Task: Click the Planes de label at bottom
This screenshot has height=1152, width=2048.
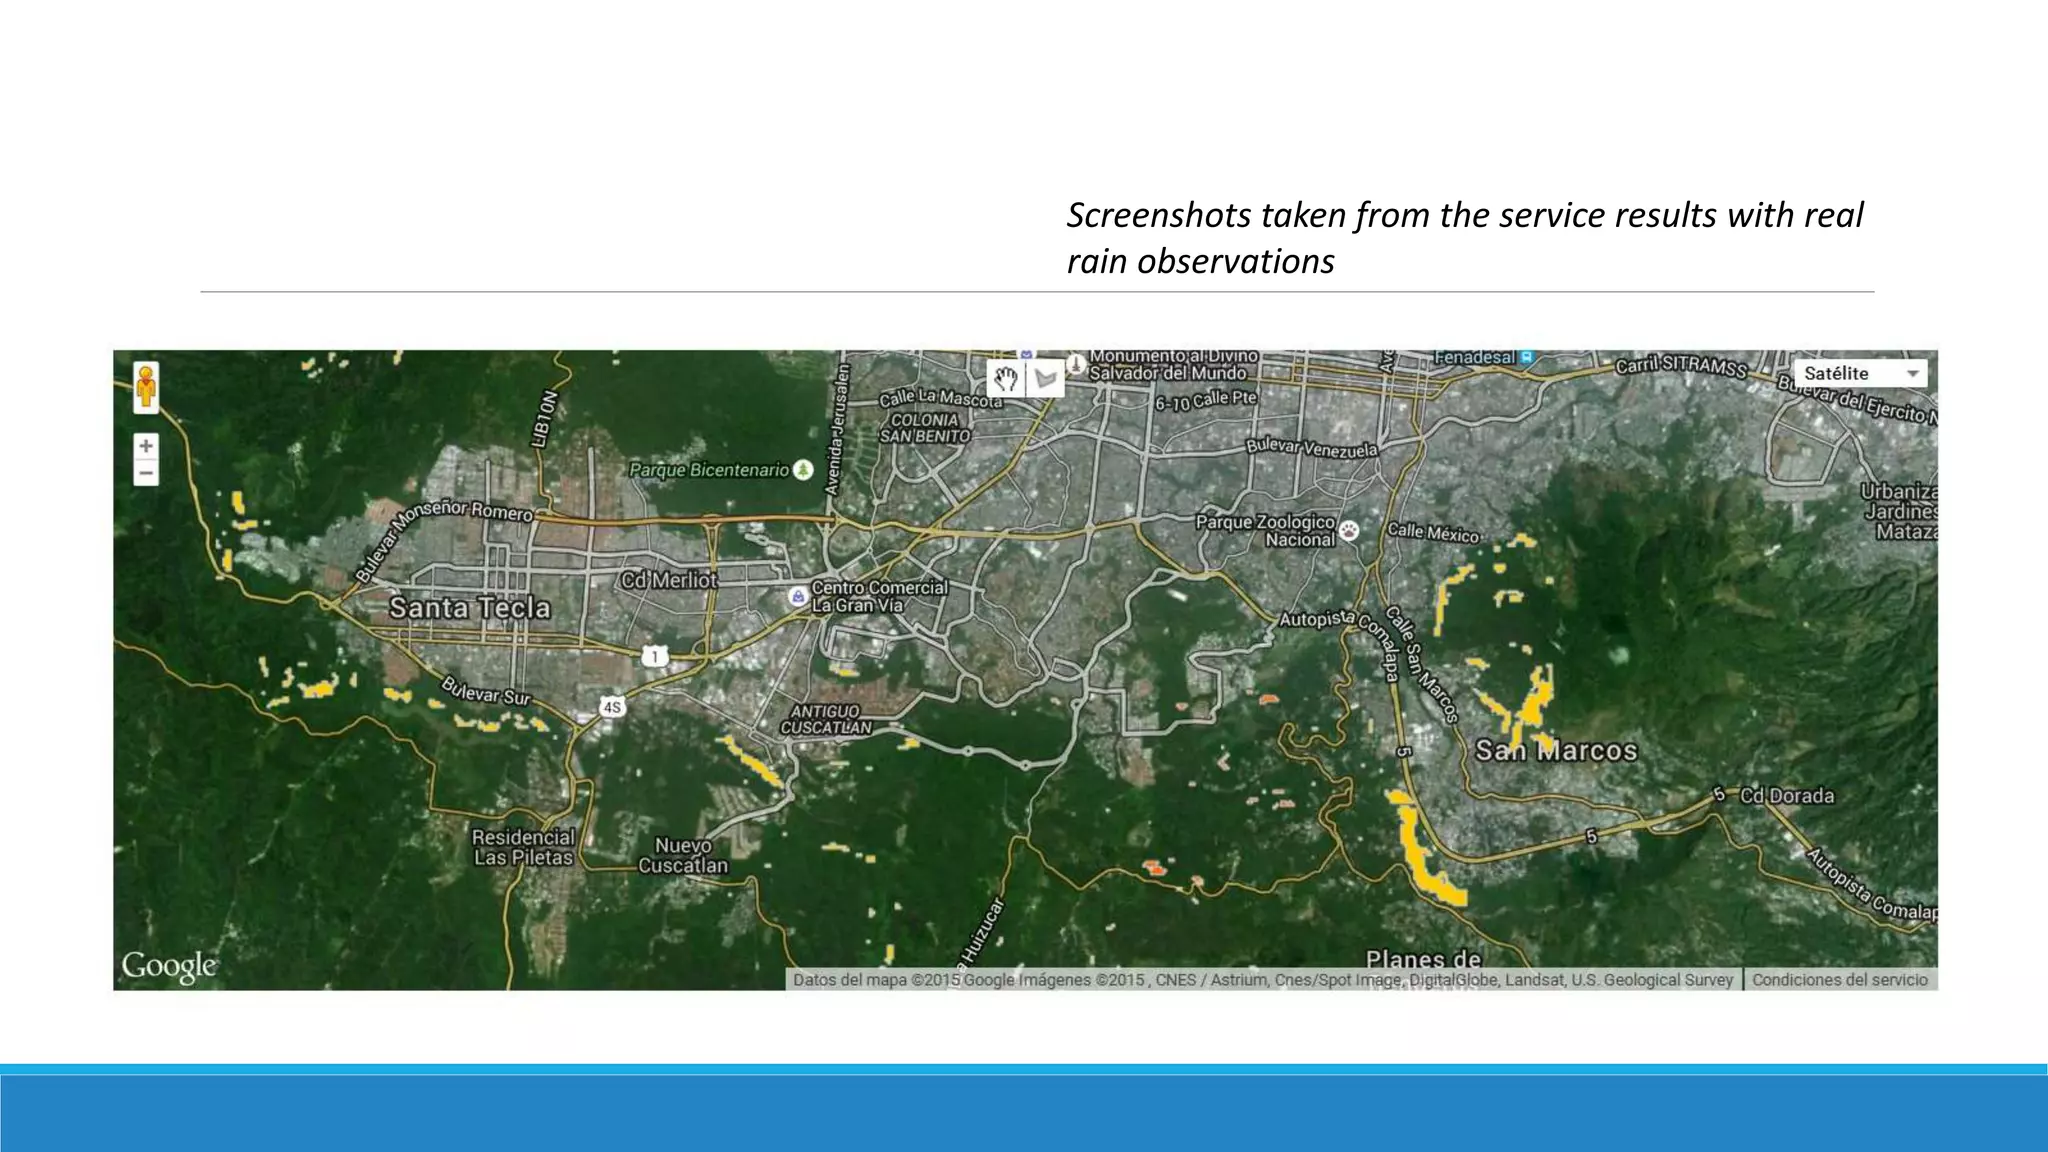Action: (1423, 960)
